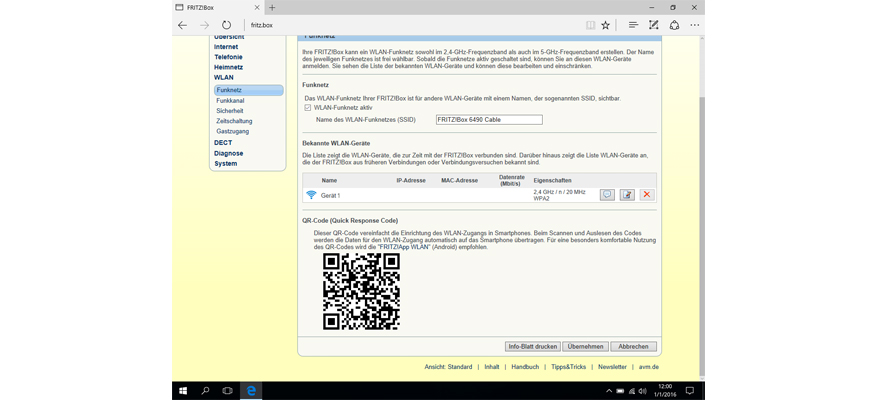Click the SSID name input field

(488, 120)
